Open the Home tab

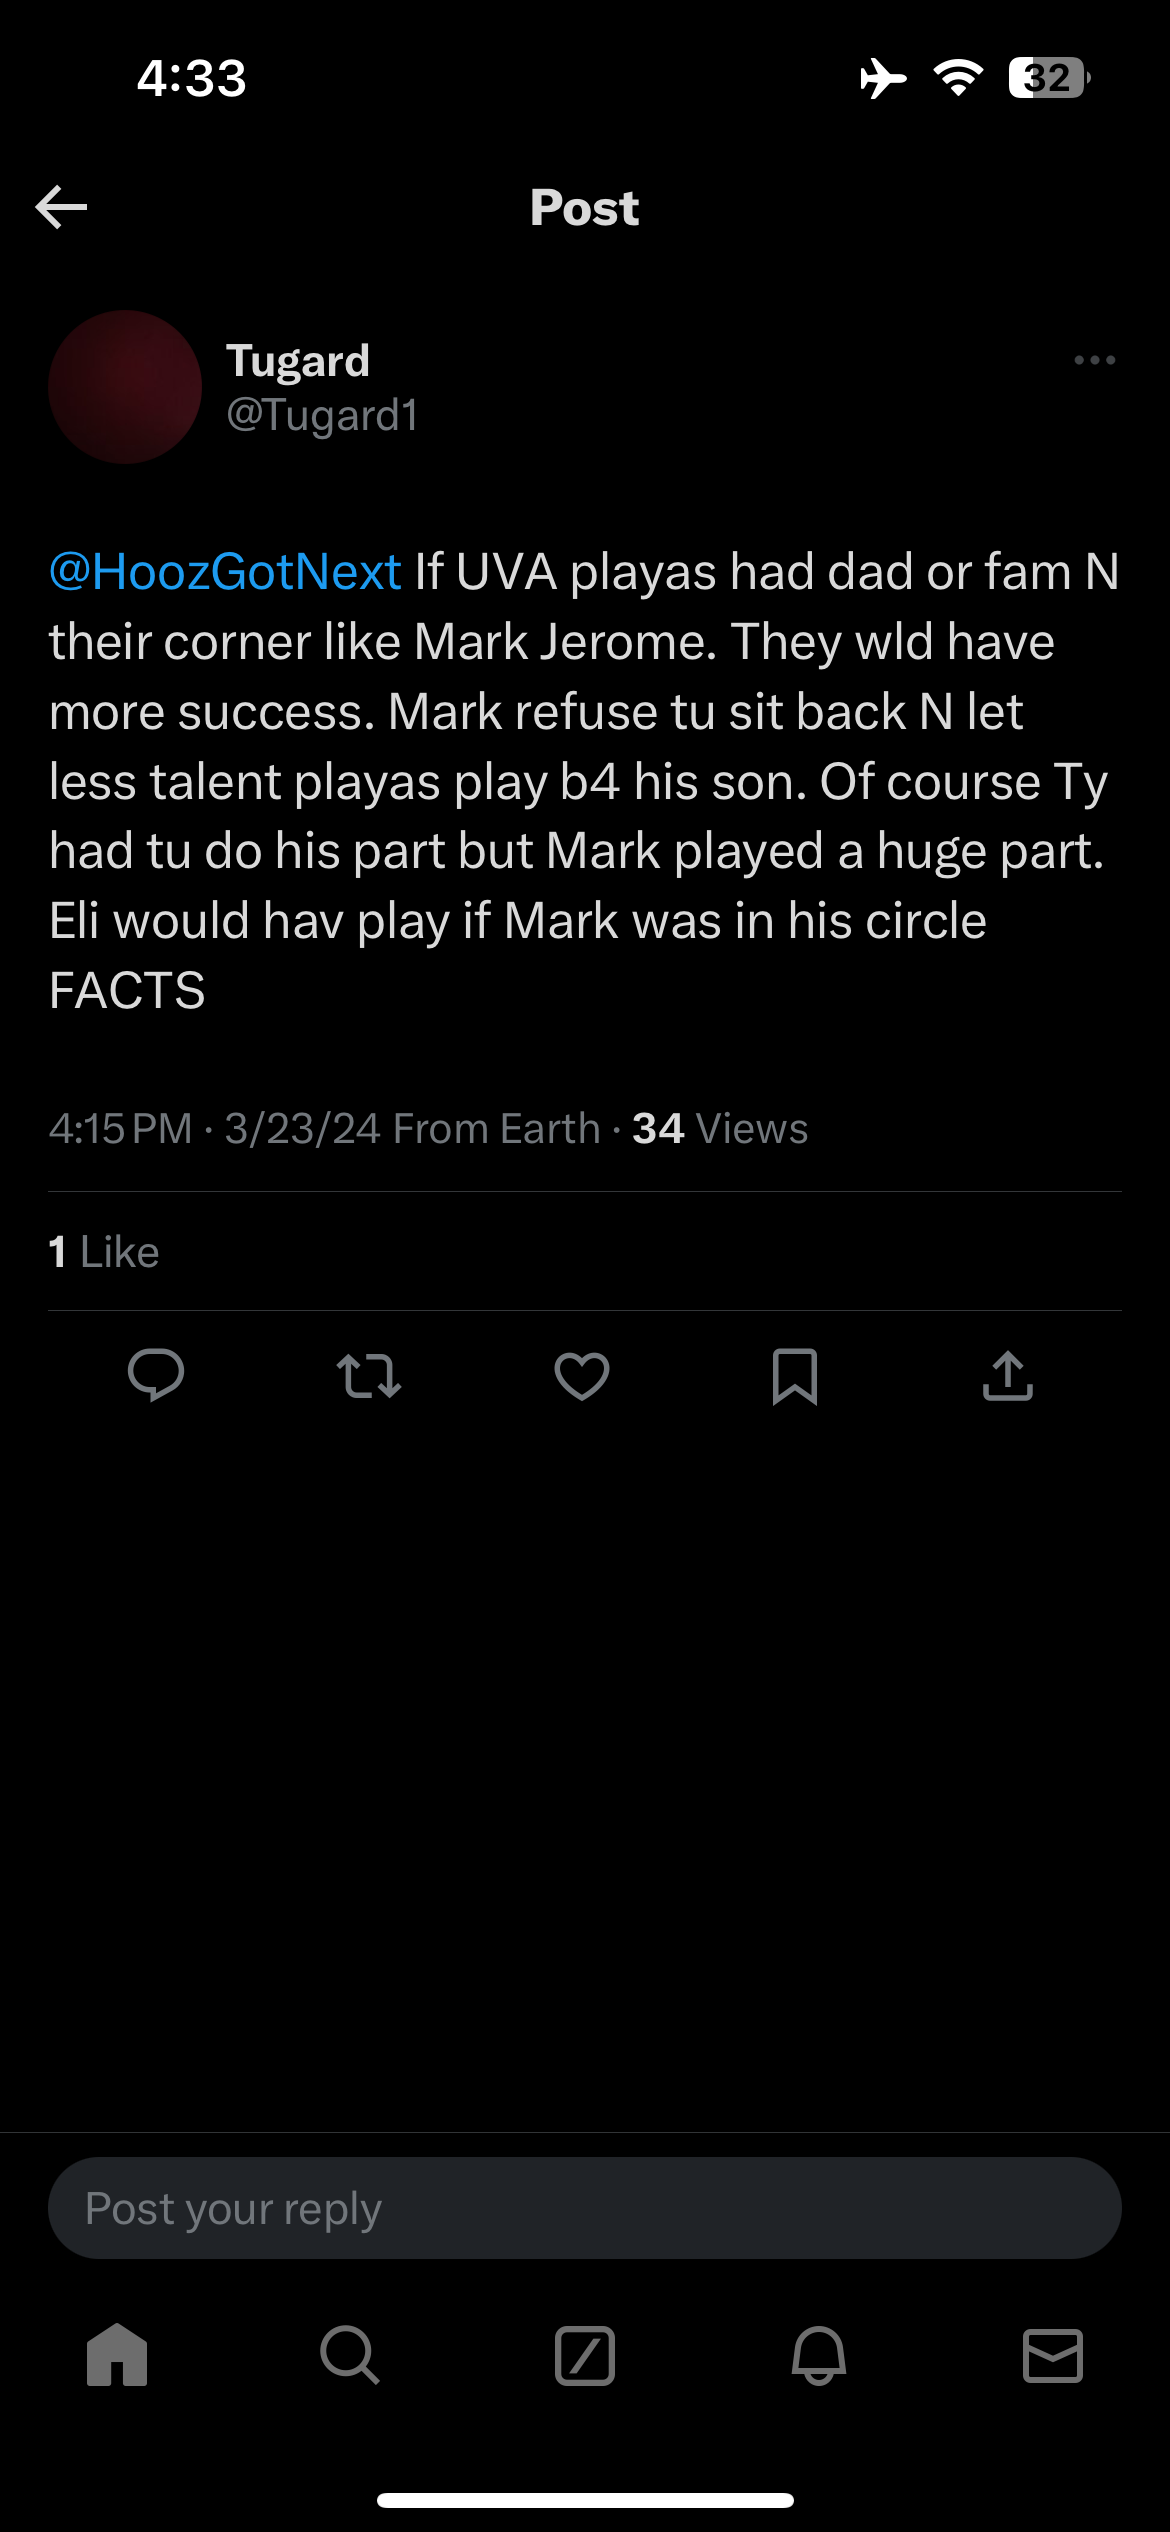tap(117, 2355)
